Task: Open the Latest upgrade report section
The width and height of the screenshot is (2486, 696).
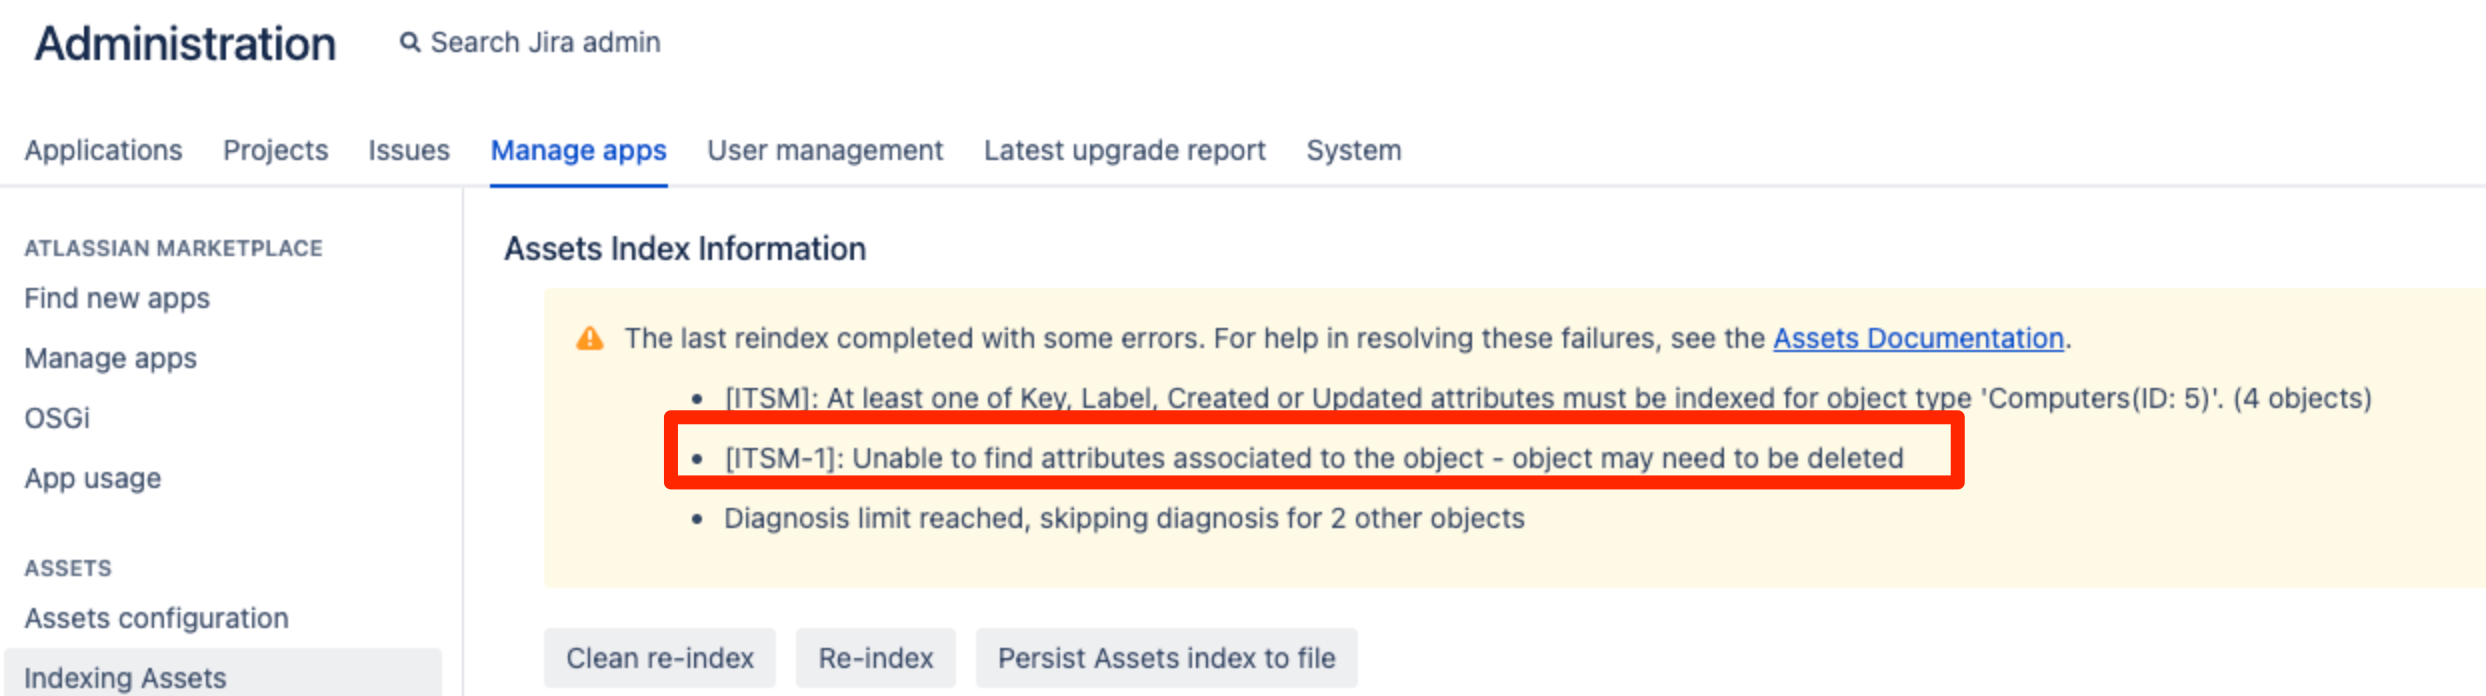Action: 1124,150
